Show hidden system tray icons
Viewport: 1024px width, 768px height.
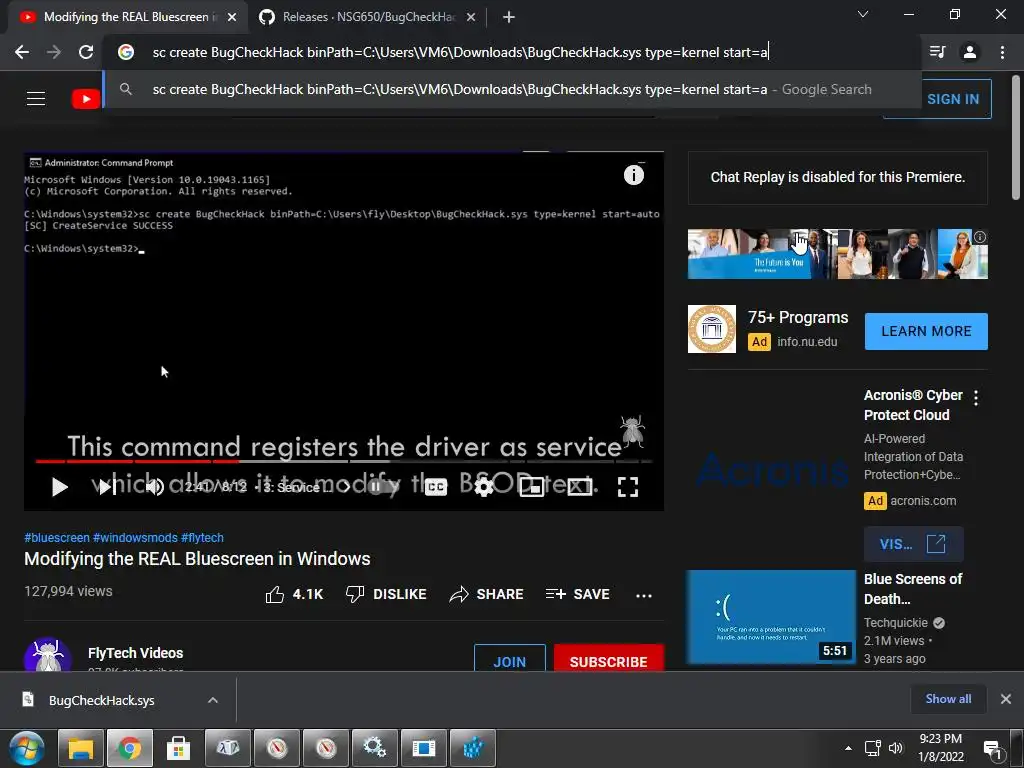coord(848,748)
